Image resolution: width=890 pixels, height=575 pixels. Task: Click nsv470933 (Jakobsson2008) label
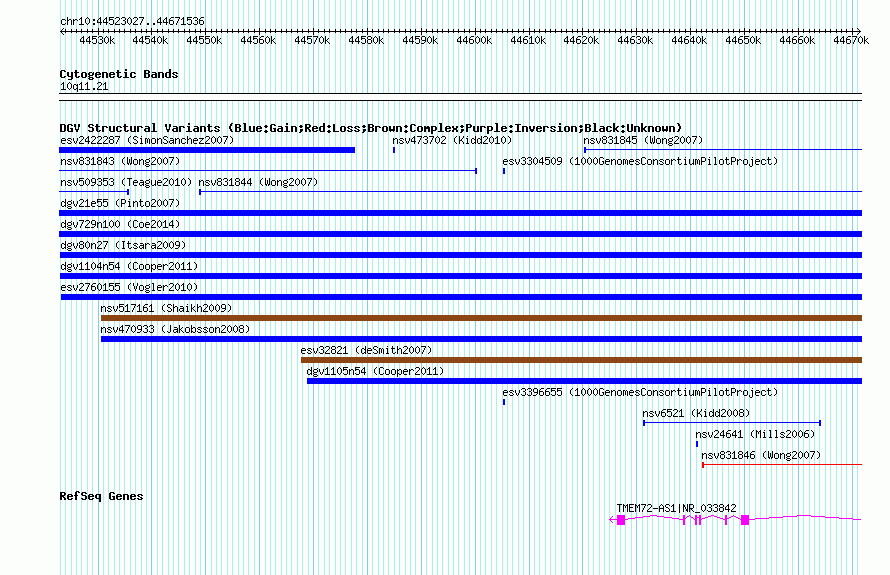[x=175, y=329]
